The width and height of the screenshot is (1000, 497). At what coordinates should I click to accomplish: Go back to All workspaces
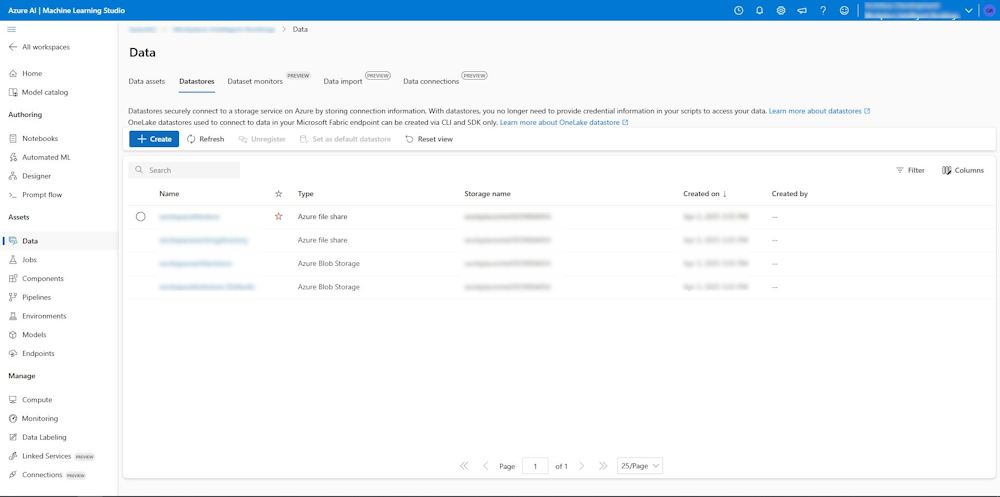[x=39, y=47]
